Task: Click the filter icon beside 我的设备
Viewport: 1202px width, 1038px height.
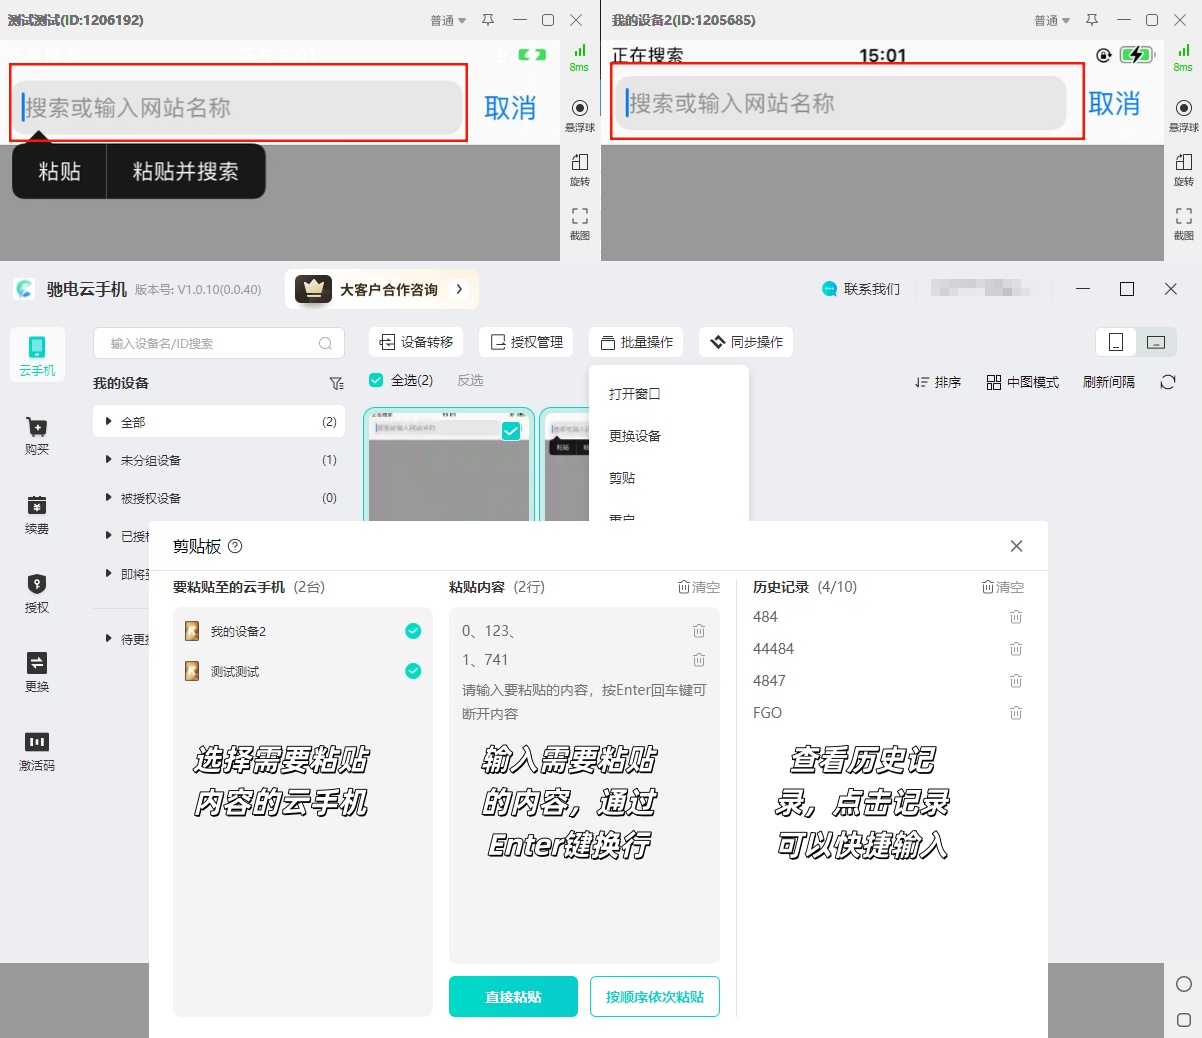Action: point(336,383)
